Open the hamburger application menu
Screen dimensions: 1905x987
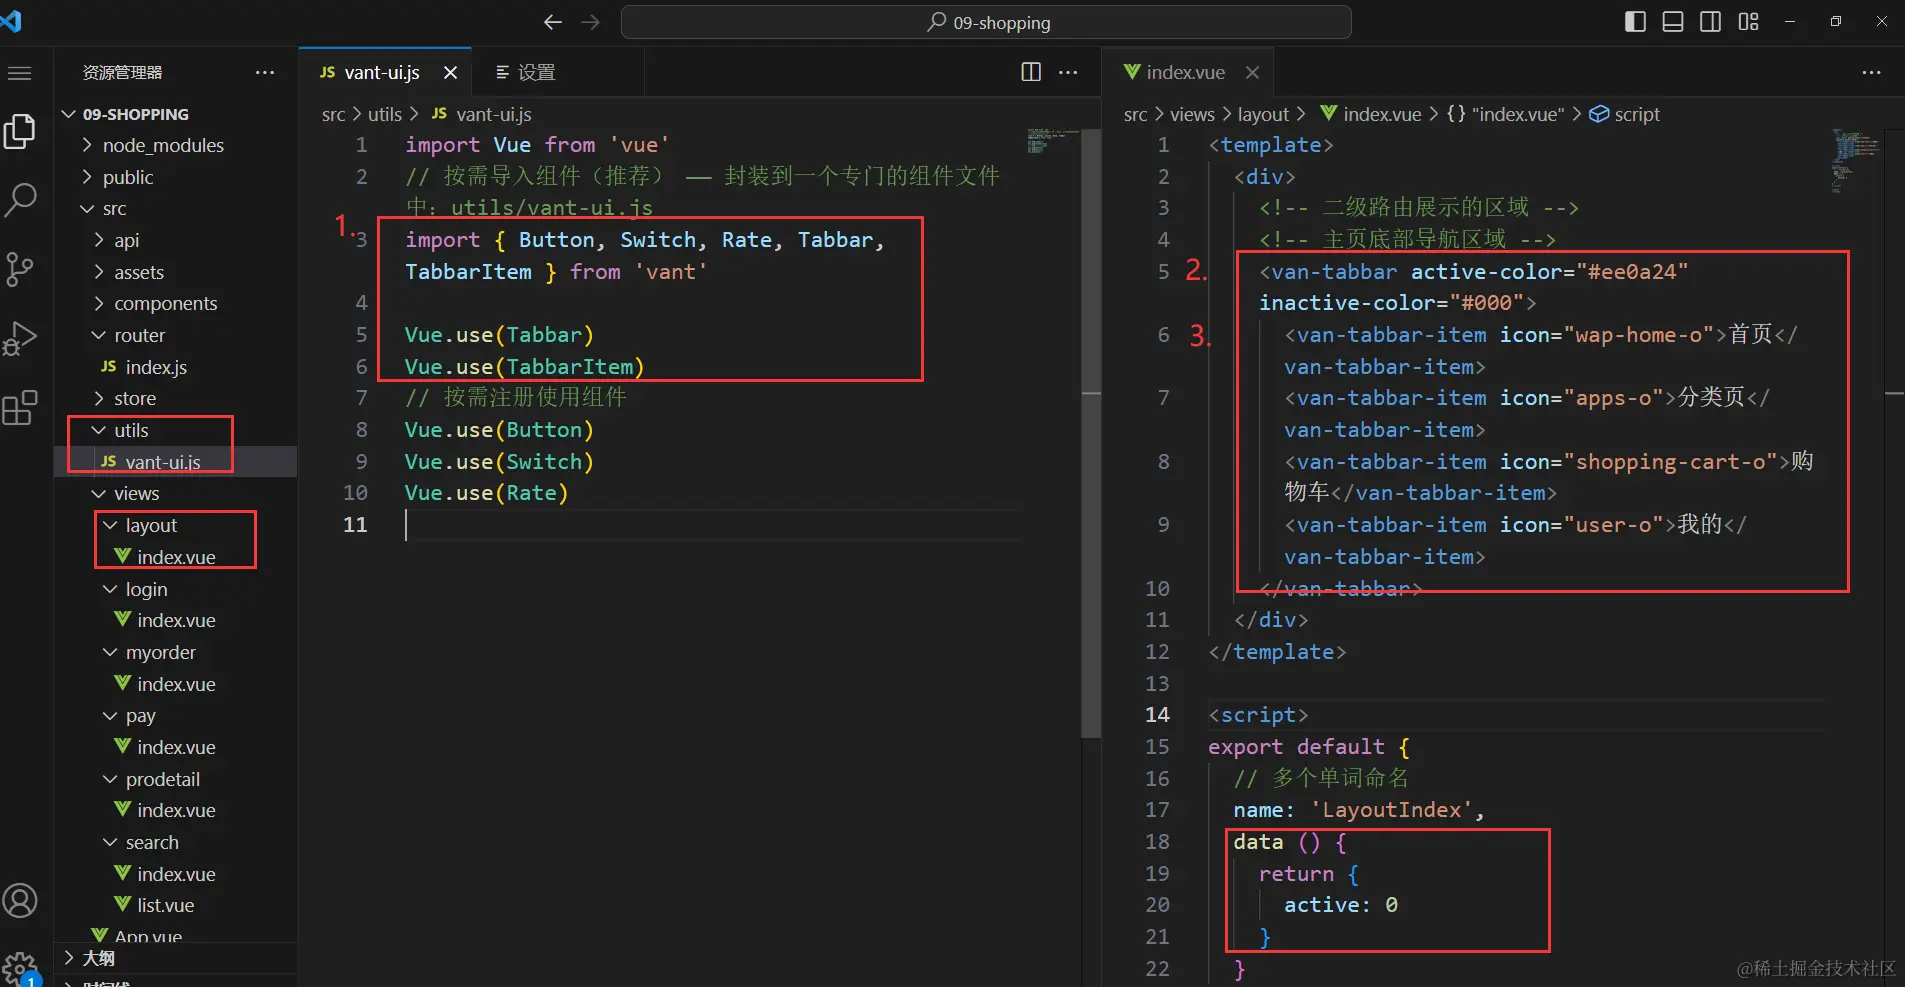[x=20, y=73]
